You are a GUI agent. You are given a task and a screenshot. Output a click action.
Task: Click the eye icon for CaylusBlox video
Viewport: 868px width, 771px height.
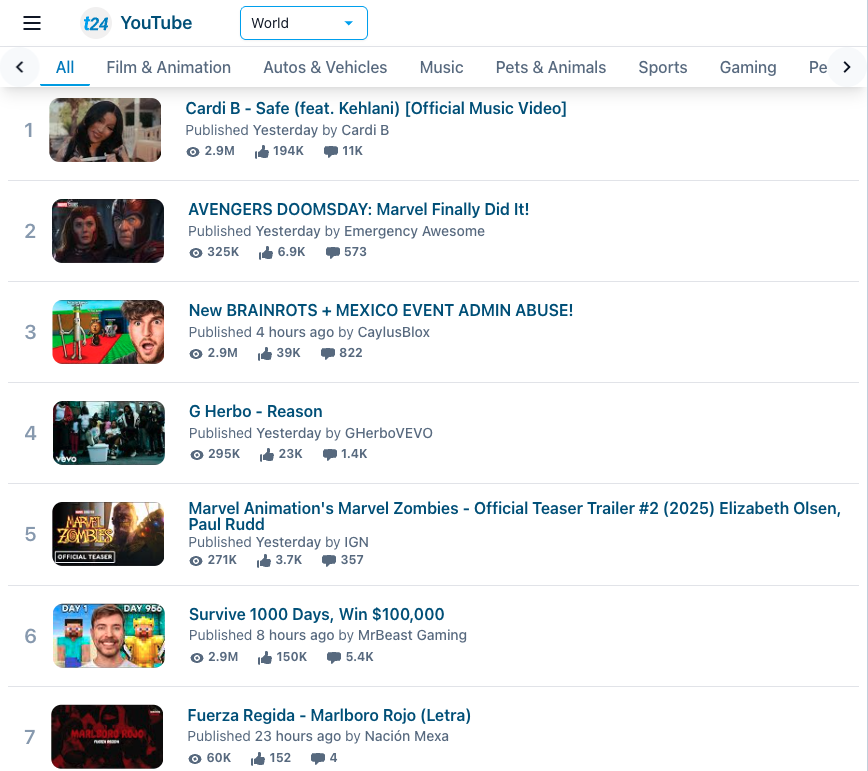coord(196,354)
